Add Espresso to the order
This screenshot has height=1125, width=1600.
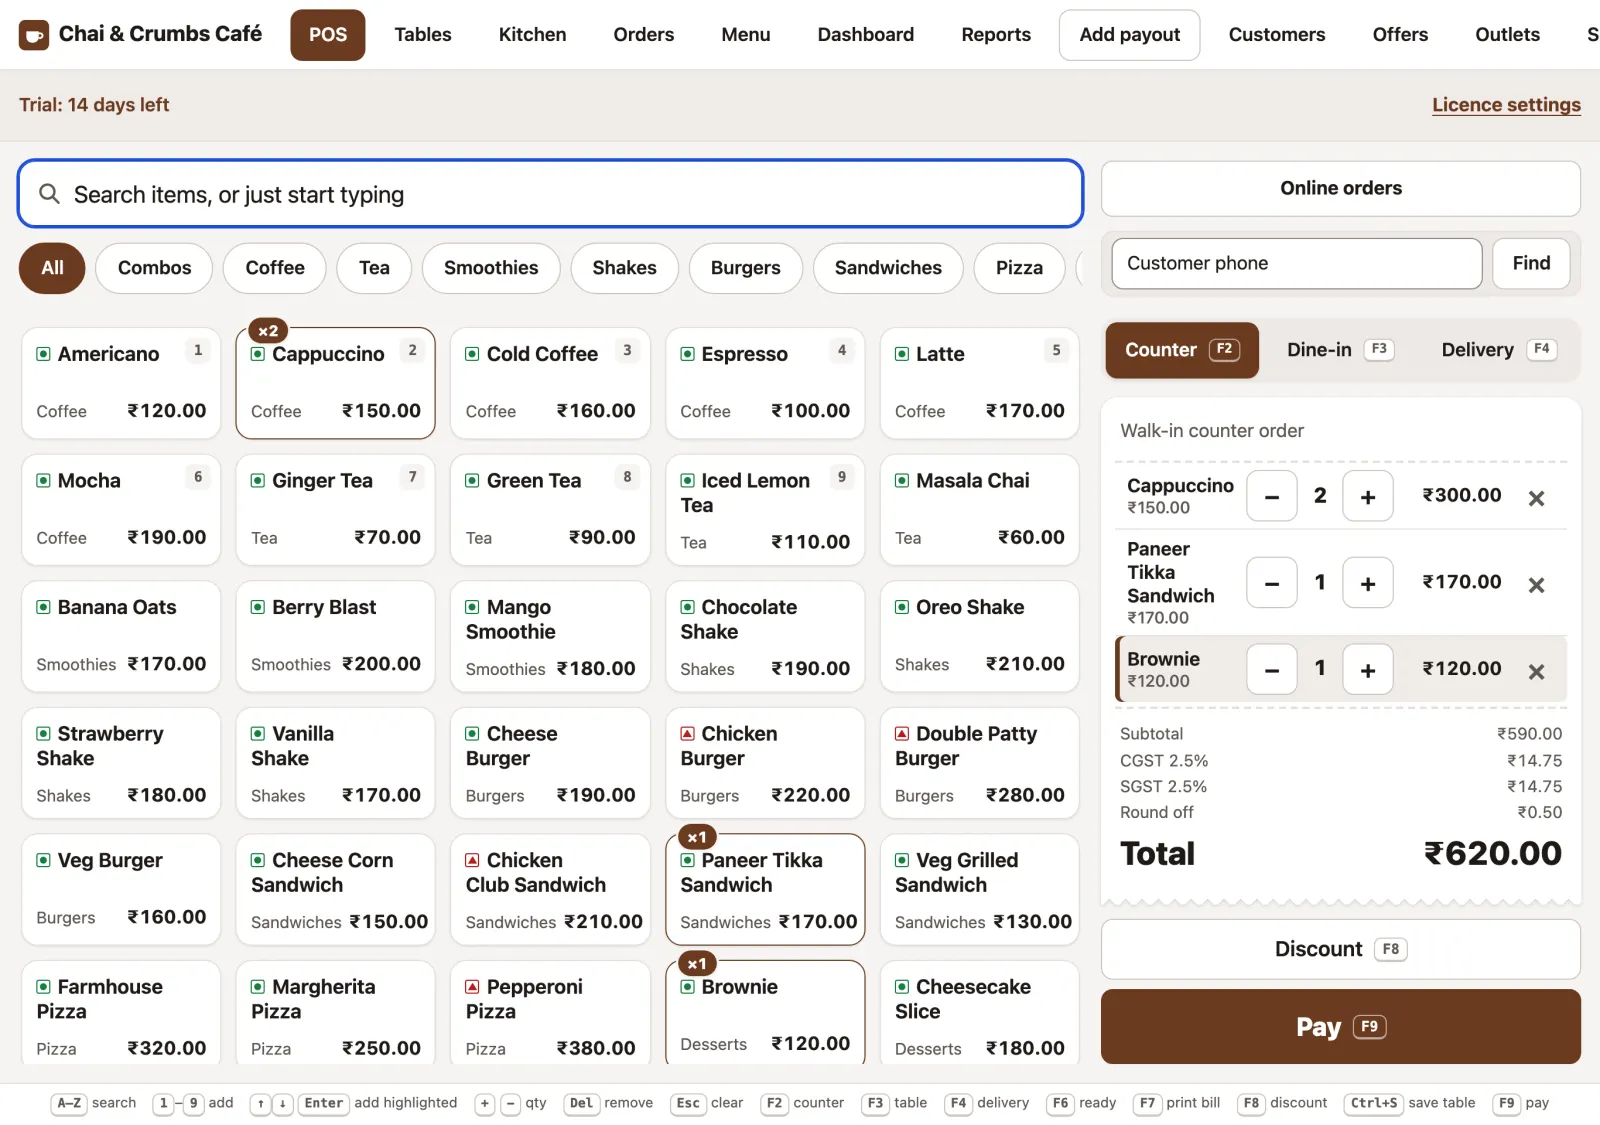pyautogui.click(x=765, y=383)
